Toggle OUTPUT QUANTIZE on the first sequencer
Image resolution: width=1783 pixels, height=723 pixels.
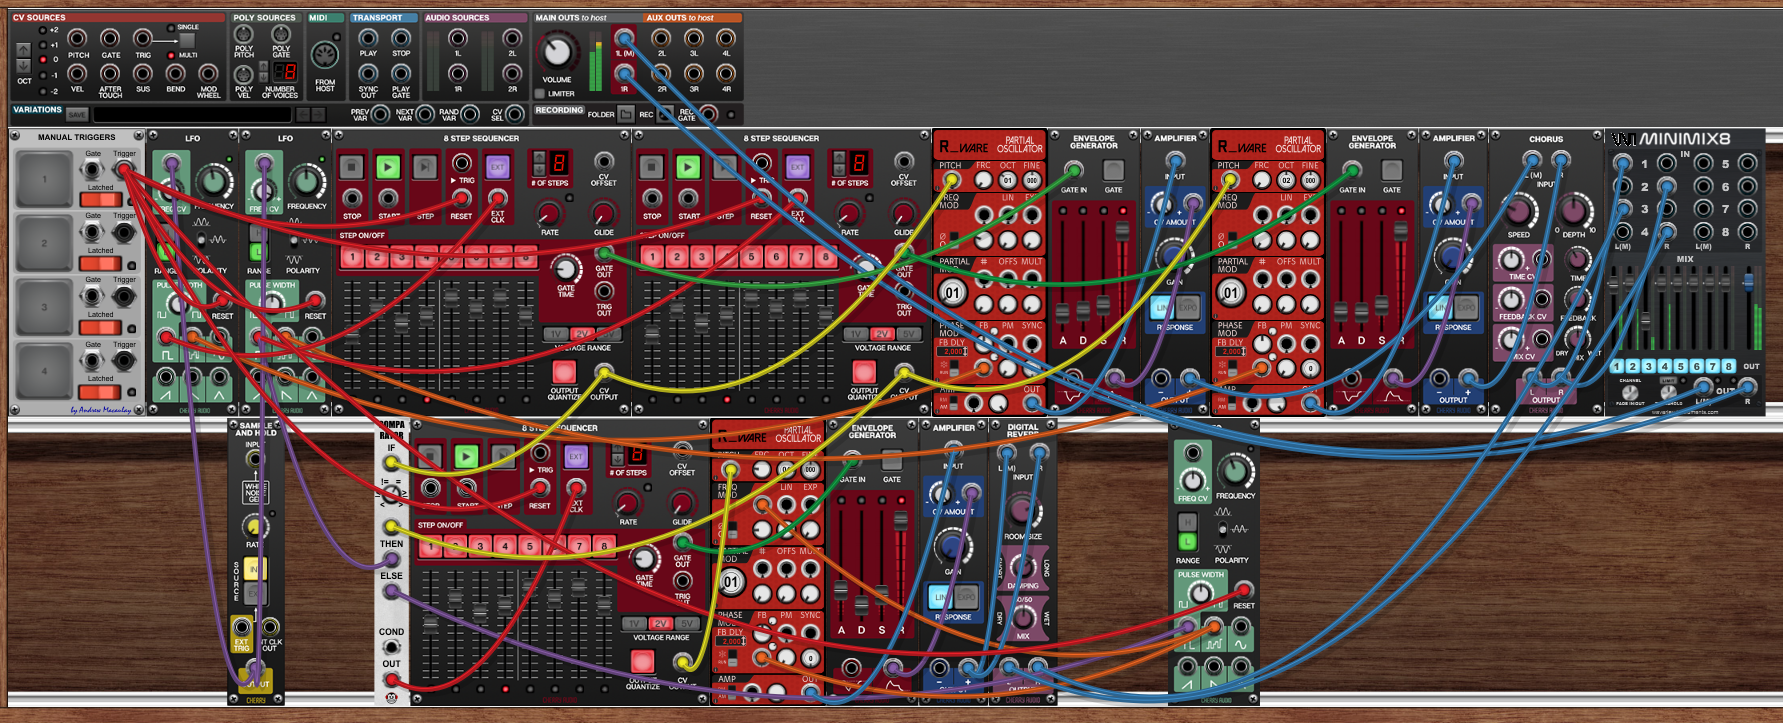(564, 372)
